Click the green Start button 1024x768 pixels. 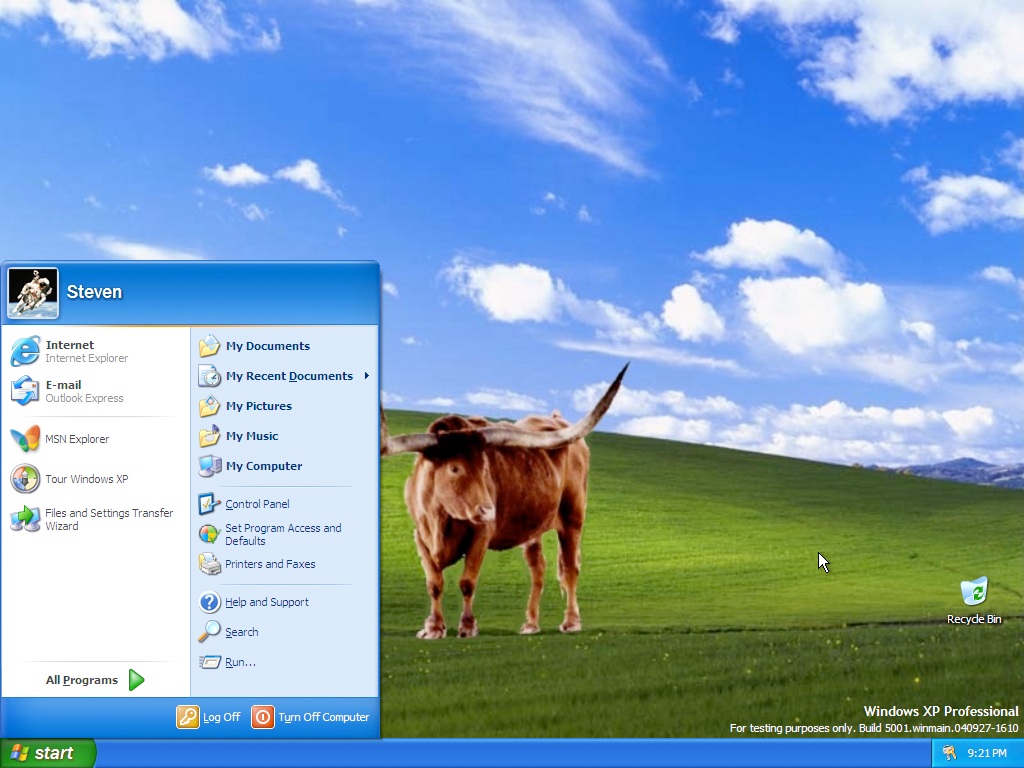[47, 753]
